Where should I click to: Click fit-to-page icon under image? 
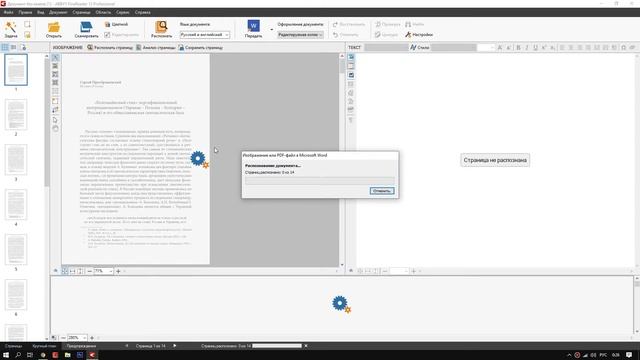click(64, 271)
